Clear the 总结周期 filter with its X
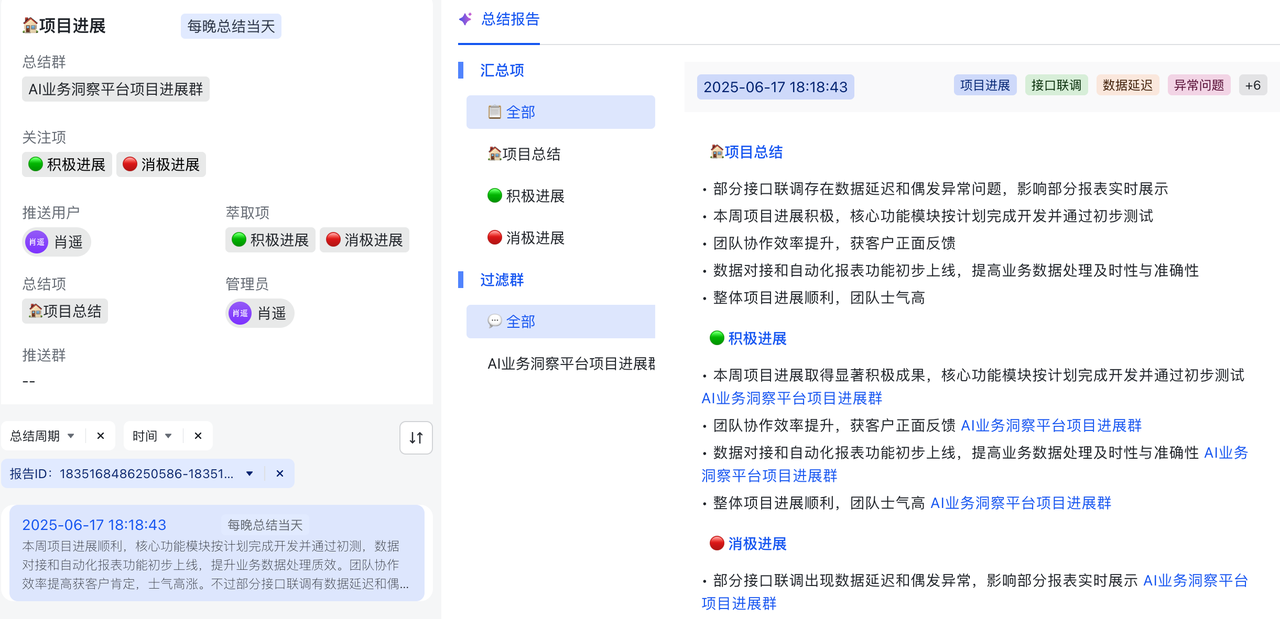Screen dimensions: 1280x619 coord(100,436)
